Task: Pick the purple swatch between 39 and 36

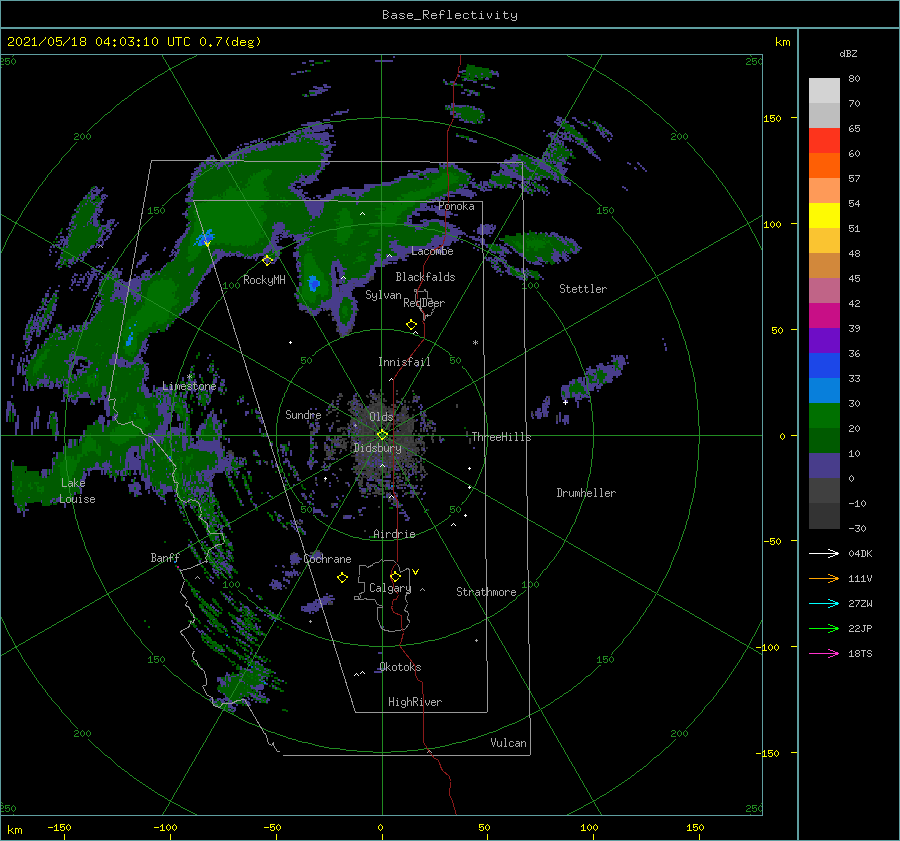Action: point(824,341)
